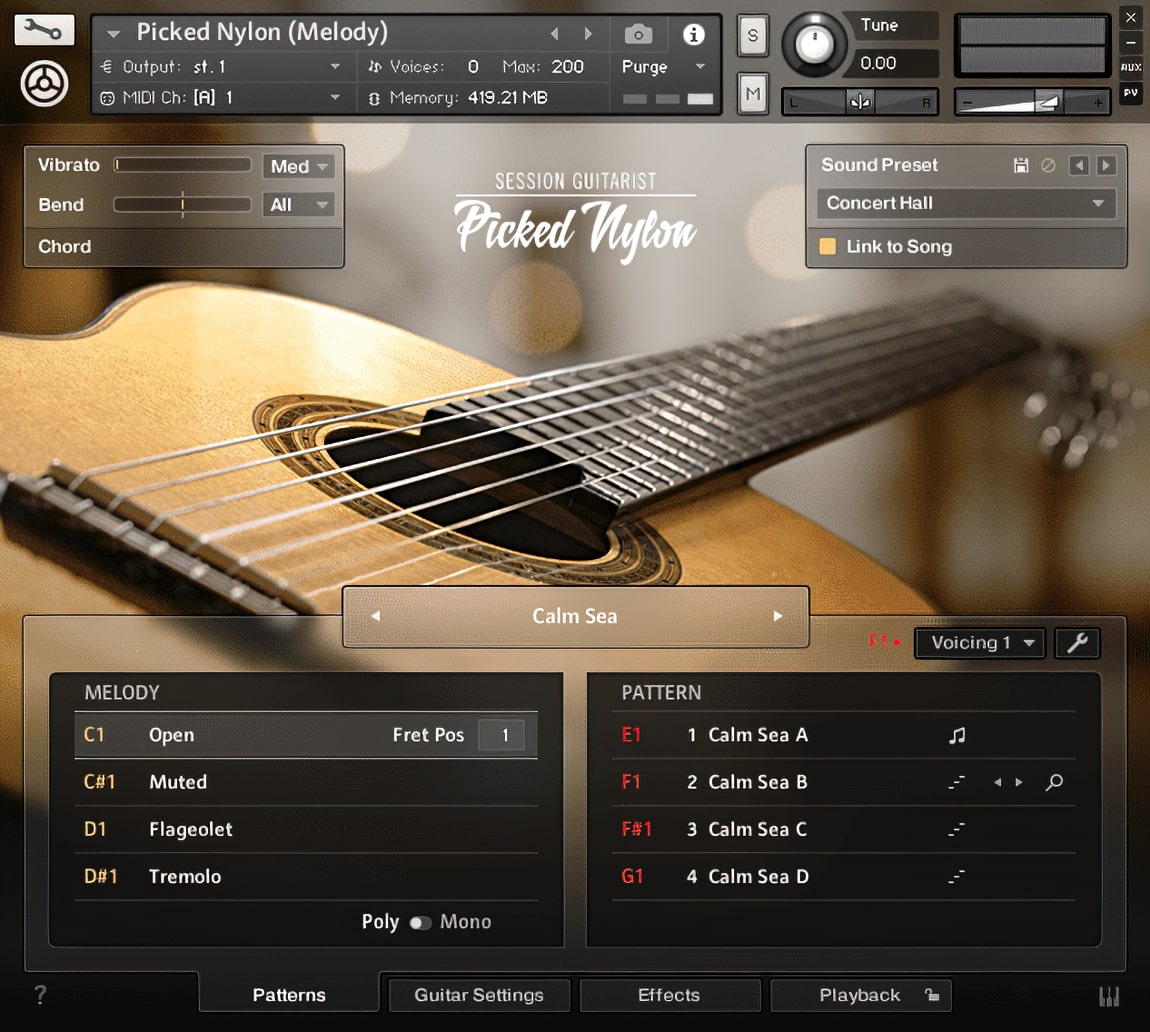Open pattern browser magnifier for Calm Sea B
Viewport: 1150px width, 1032px height.
1054,783
